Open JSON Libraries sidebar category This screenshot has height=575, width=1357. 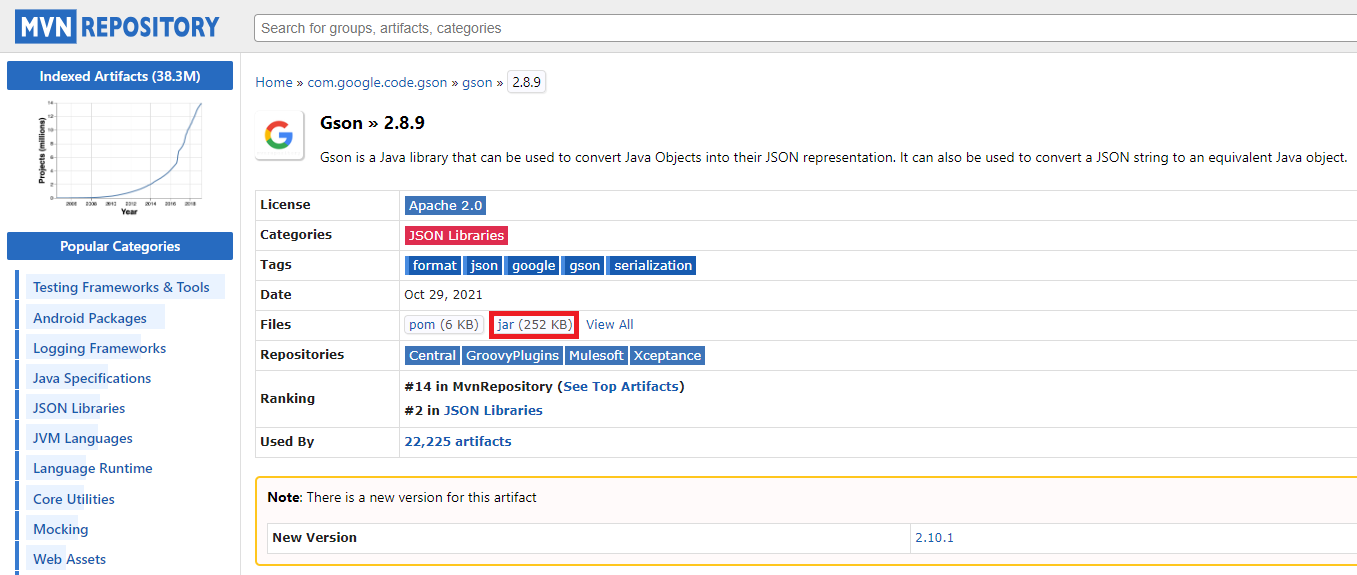pyautogui.click(x=79, y=408)
